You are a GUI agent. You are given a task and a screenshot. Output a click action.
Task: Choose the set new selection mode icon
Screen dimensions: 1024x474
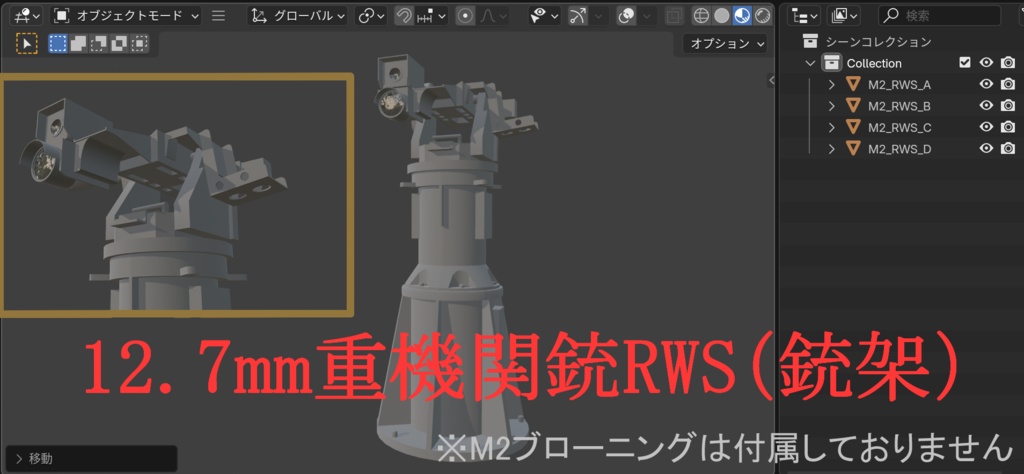[x=58, y=44]
